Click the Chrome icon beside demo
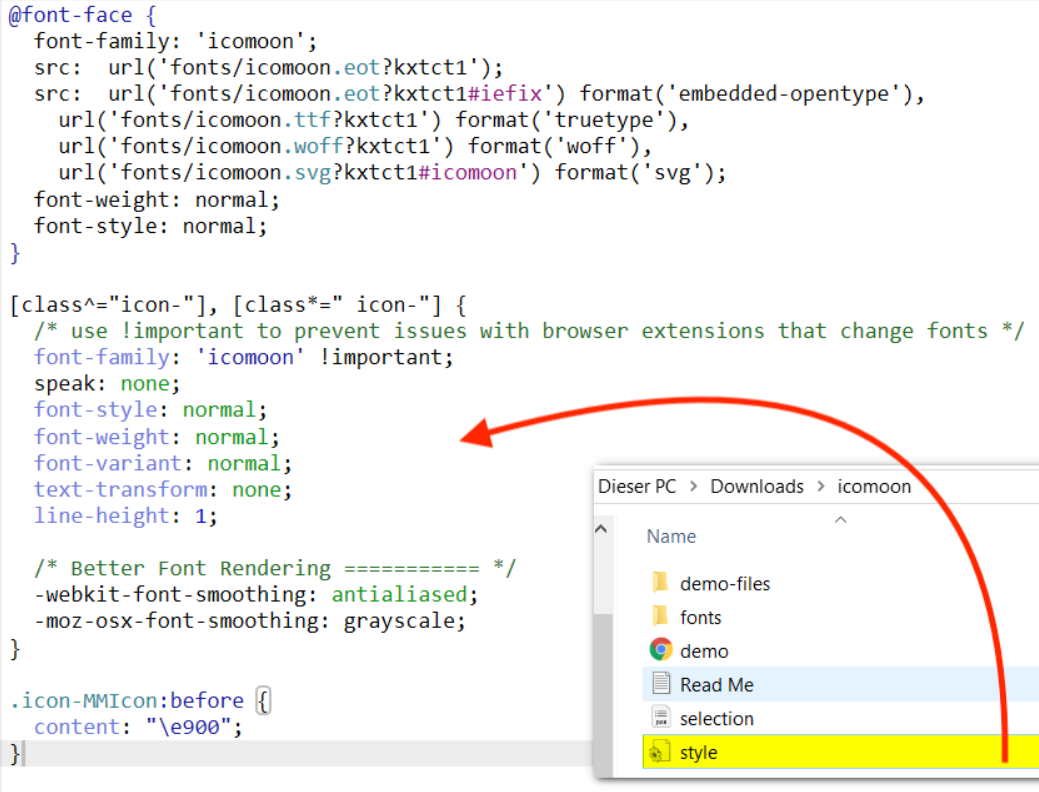The width and height of the screenshot is (1039, 792). [x=661, y=650]
